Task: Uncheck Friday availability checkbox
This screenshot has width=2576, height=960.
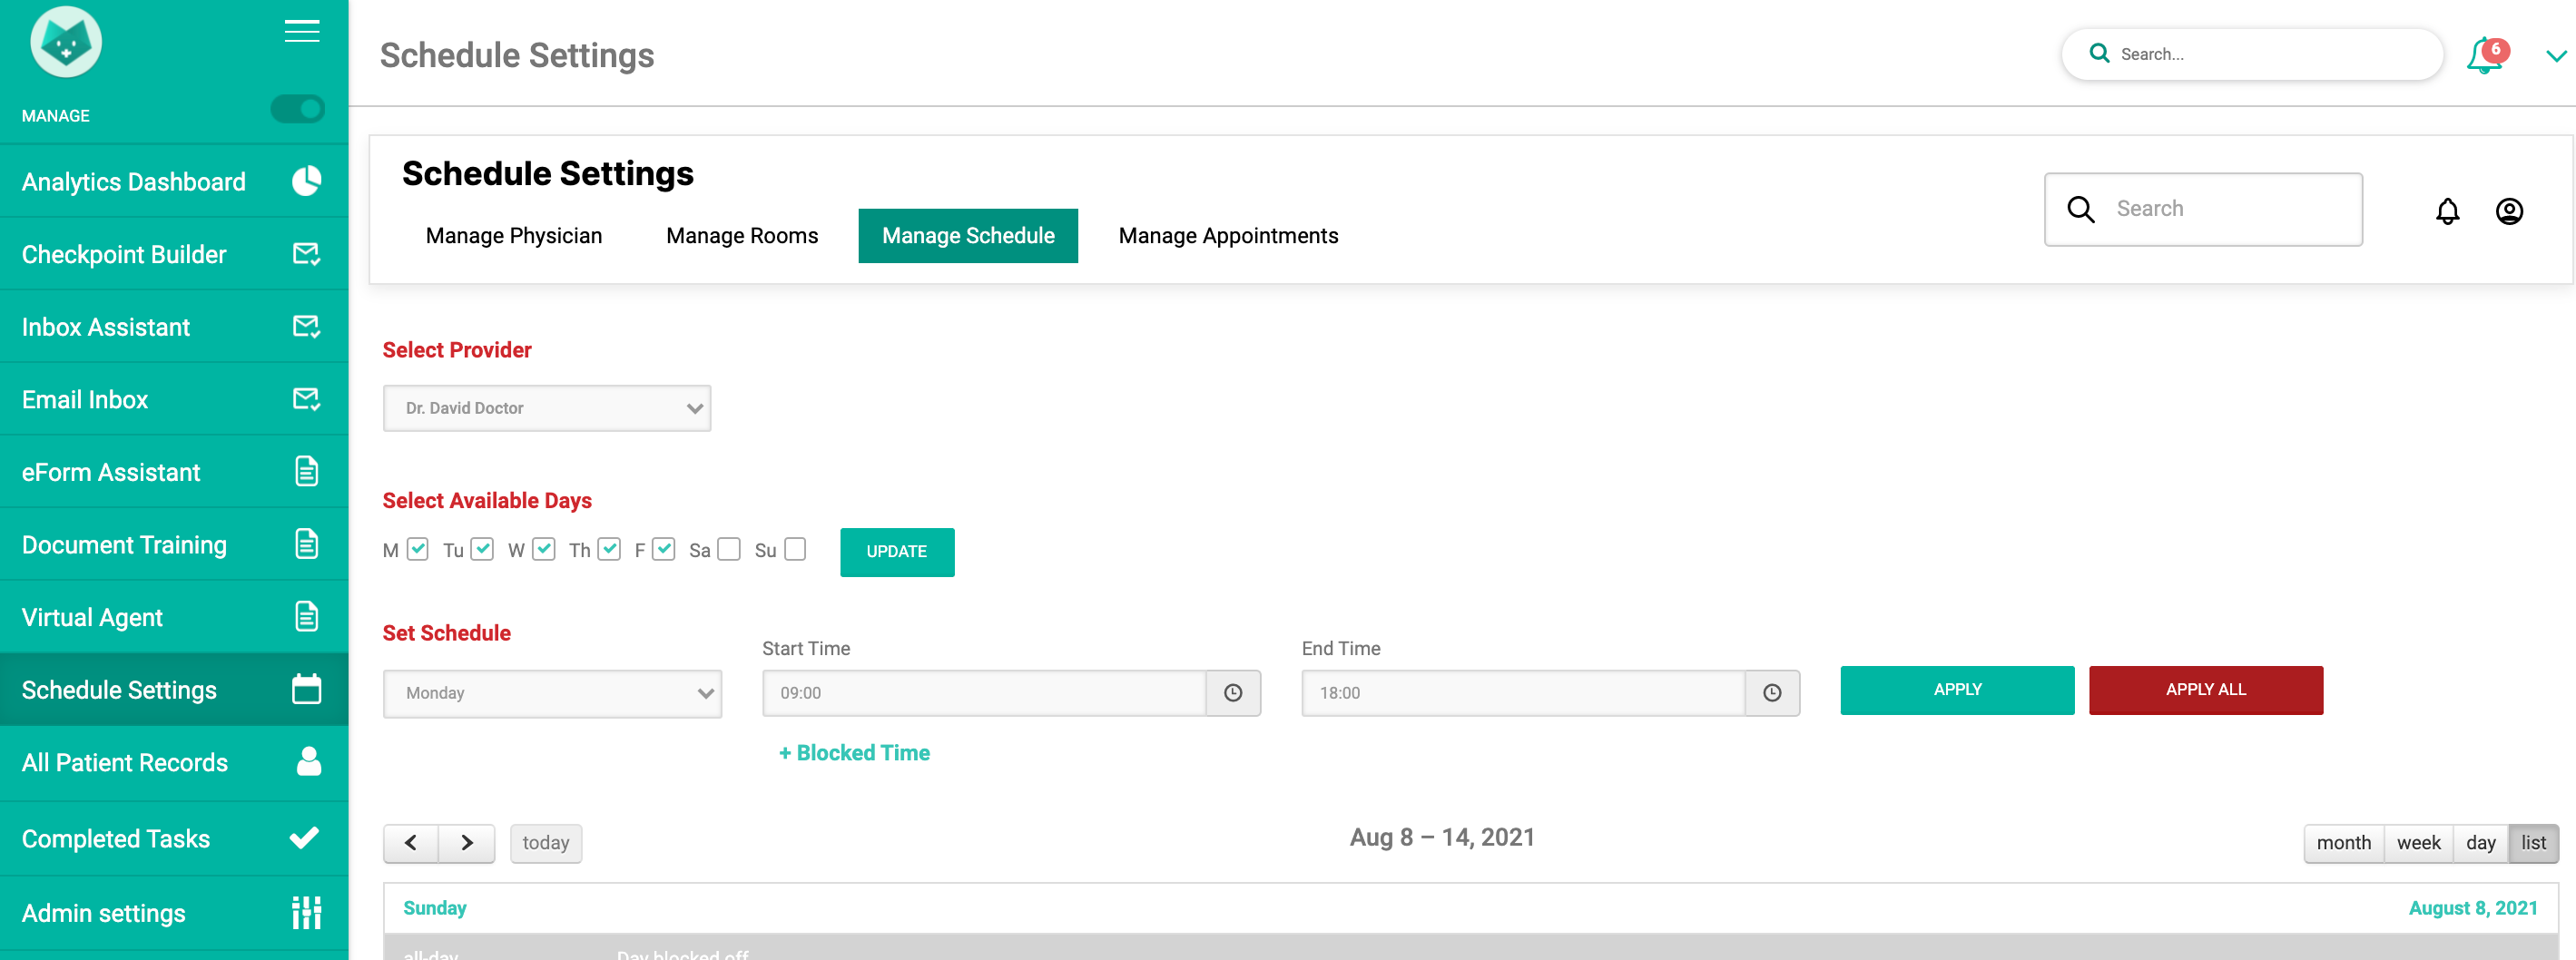Action: pyautogui.click(x=664, y=549)
